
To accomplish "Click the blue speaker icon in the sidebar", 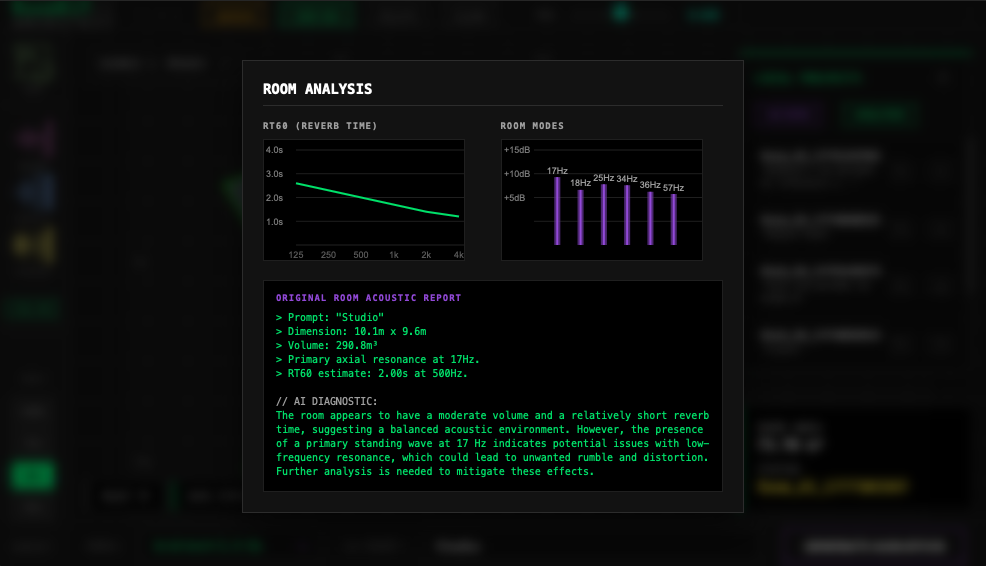I will click(37, 191).
